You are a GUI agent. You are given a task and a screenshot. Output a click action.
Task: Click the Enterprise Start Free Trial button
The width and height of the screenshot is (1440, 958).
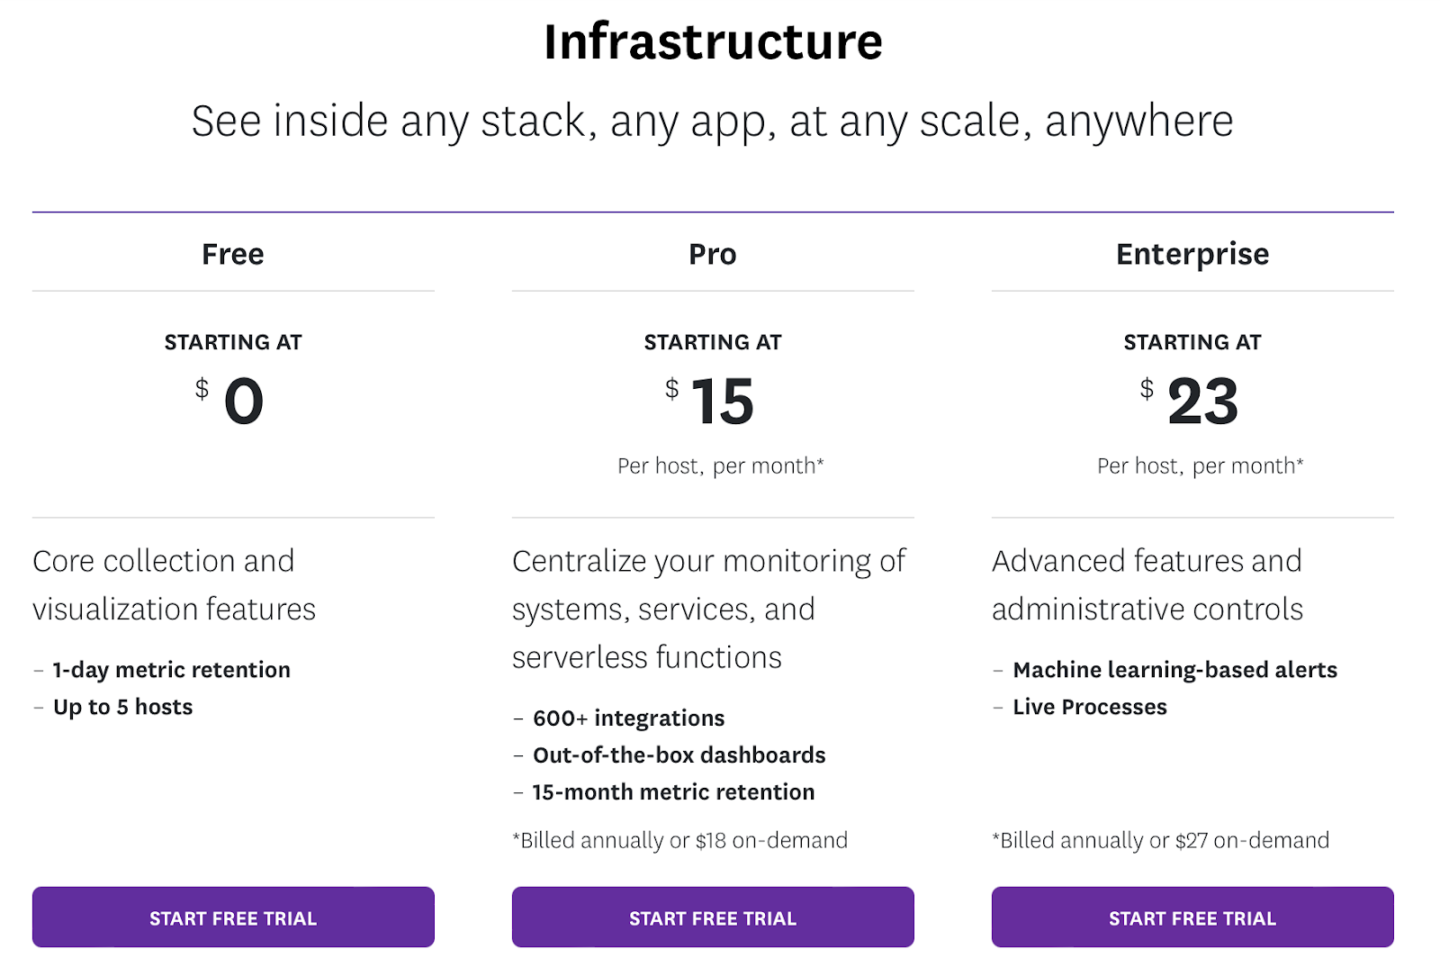[x=1192, y=917]
